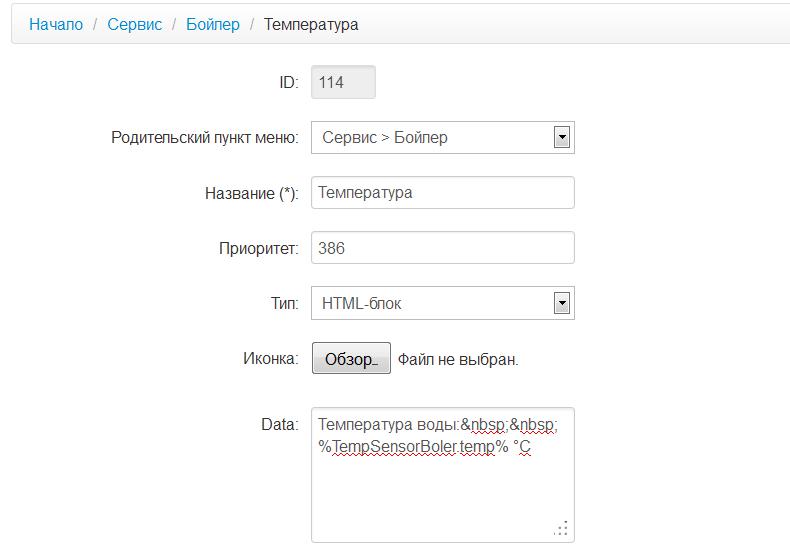Viewport: 790px width, 558px height.
Task: Click the Название (*) label
Action: point(251,193)
